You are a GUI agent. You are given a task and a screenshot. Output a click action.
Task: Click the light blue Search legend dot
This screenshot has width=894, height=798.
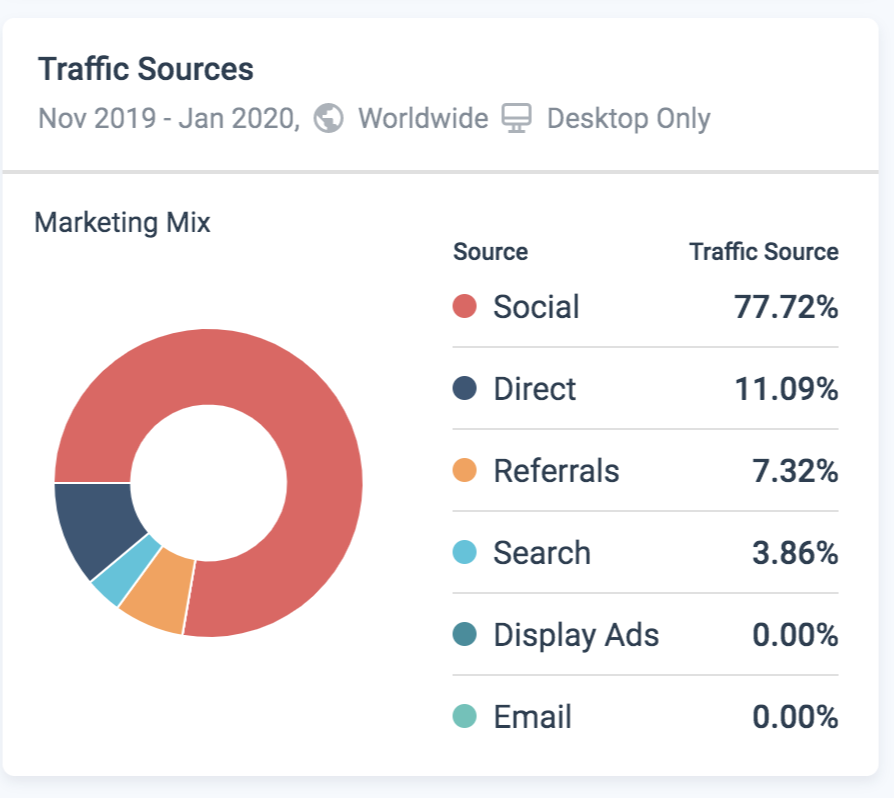465,552
